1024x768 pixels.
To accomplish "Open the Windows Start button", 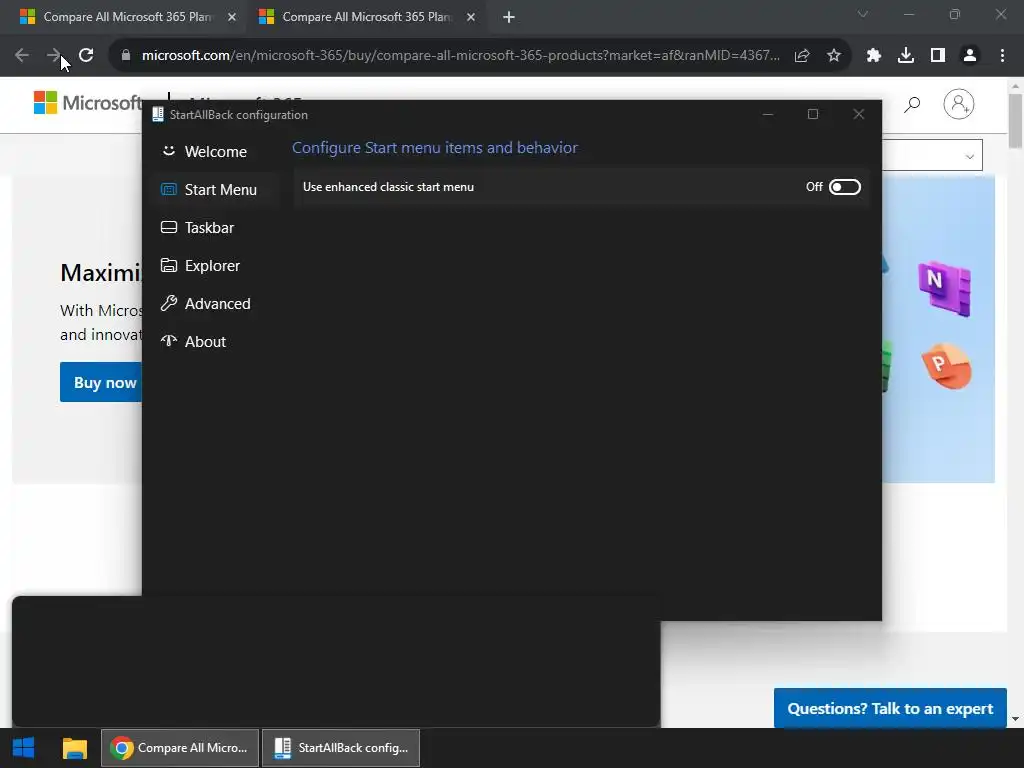I will point(24,748).
